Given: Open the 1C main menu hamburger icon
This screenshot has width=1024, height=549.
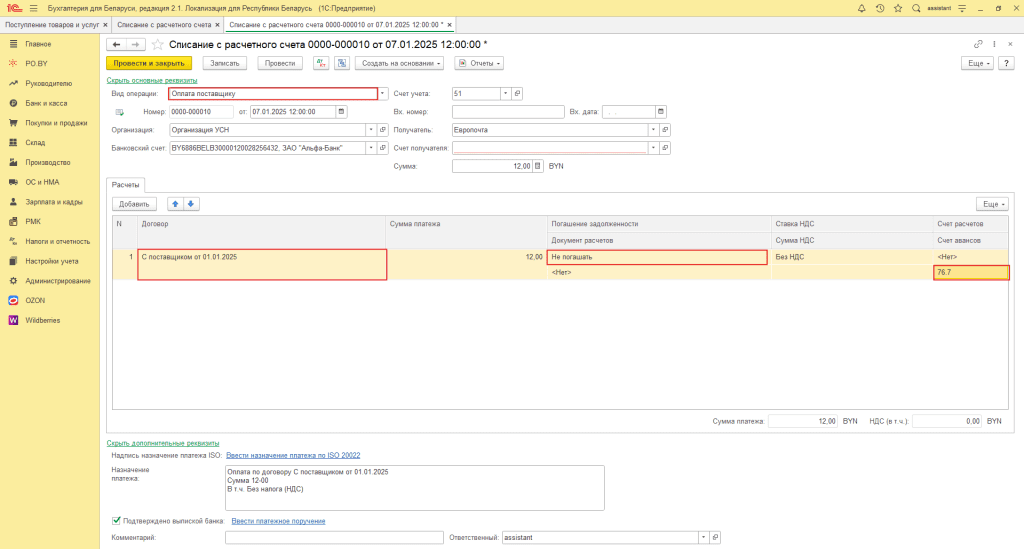Looking at the screenshot, I should 34,8.
